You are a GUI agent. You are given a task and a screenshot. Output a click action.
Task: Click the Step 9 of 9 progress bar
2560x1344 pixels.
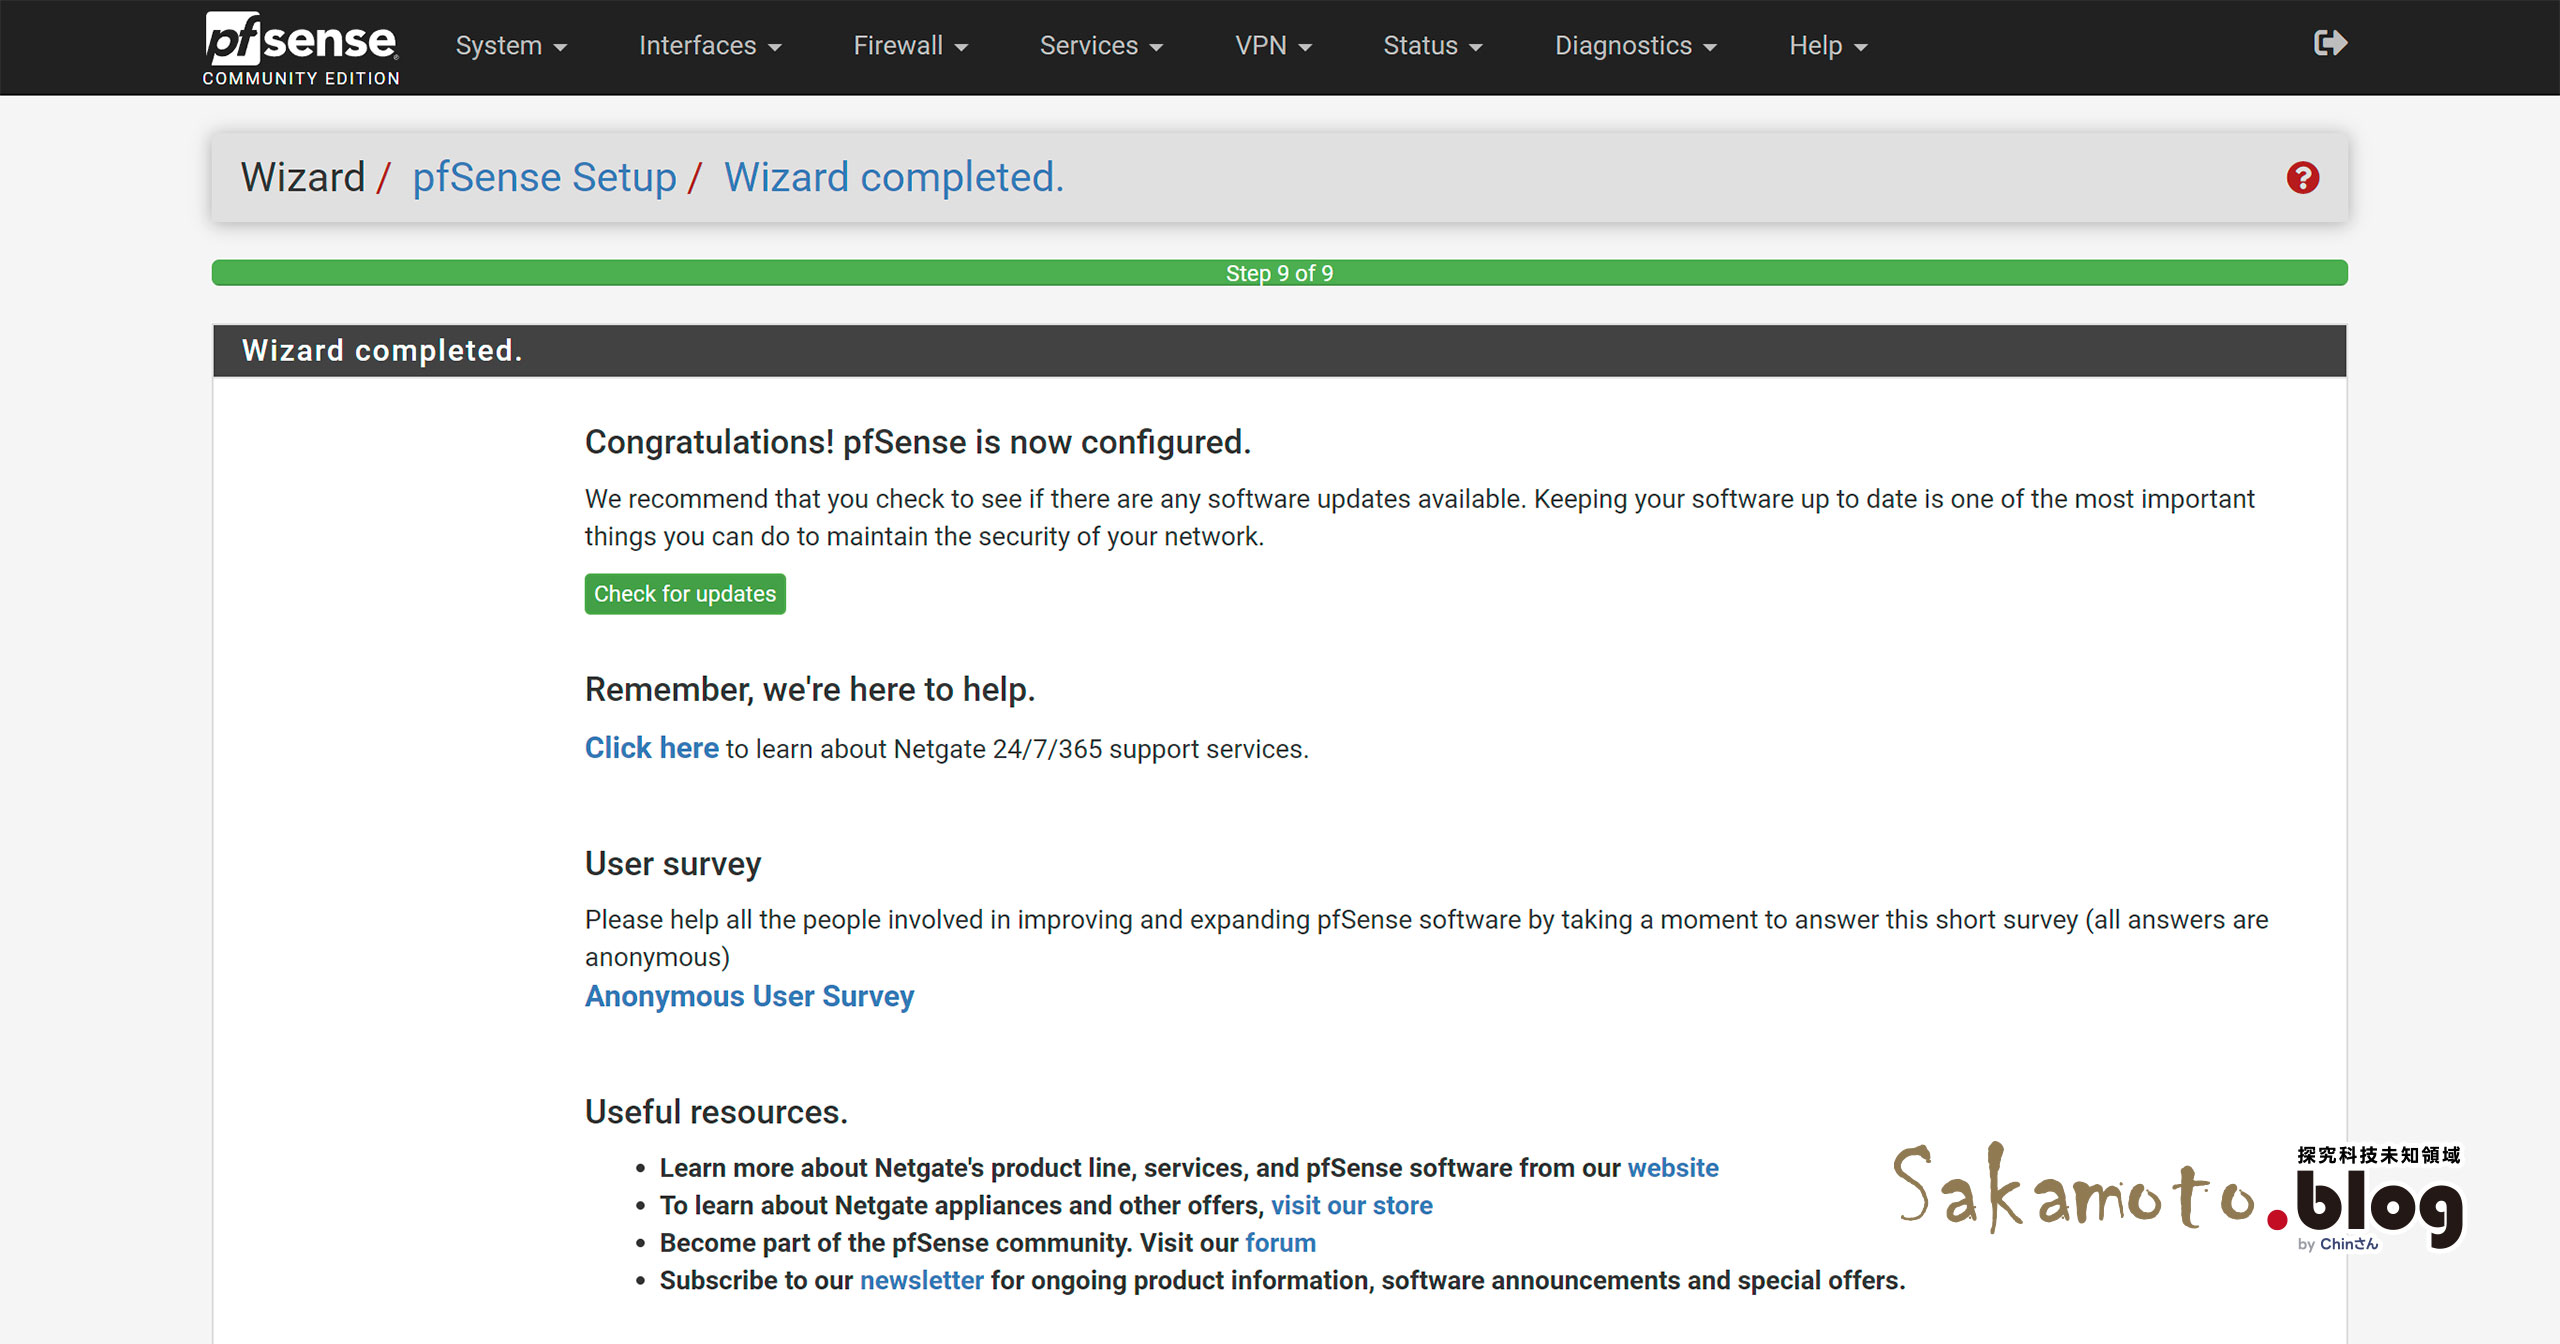pos(1280,273)
